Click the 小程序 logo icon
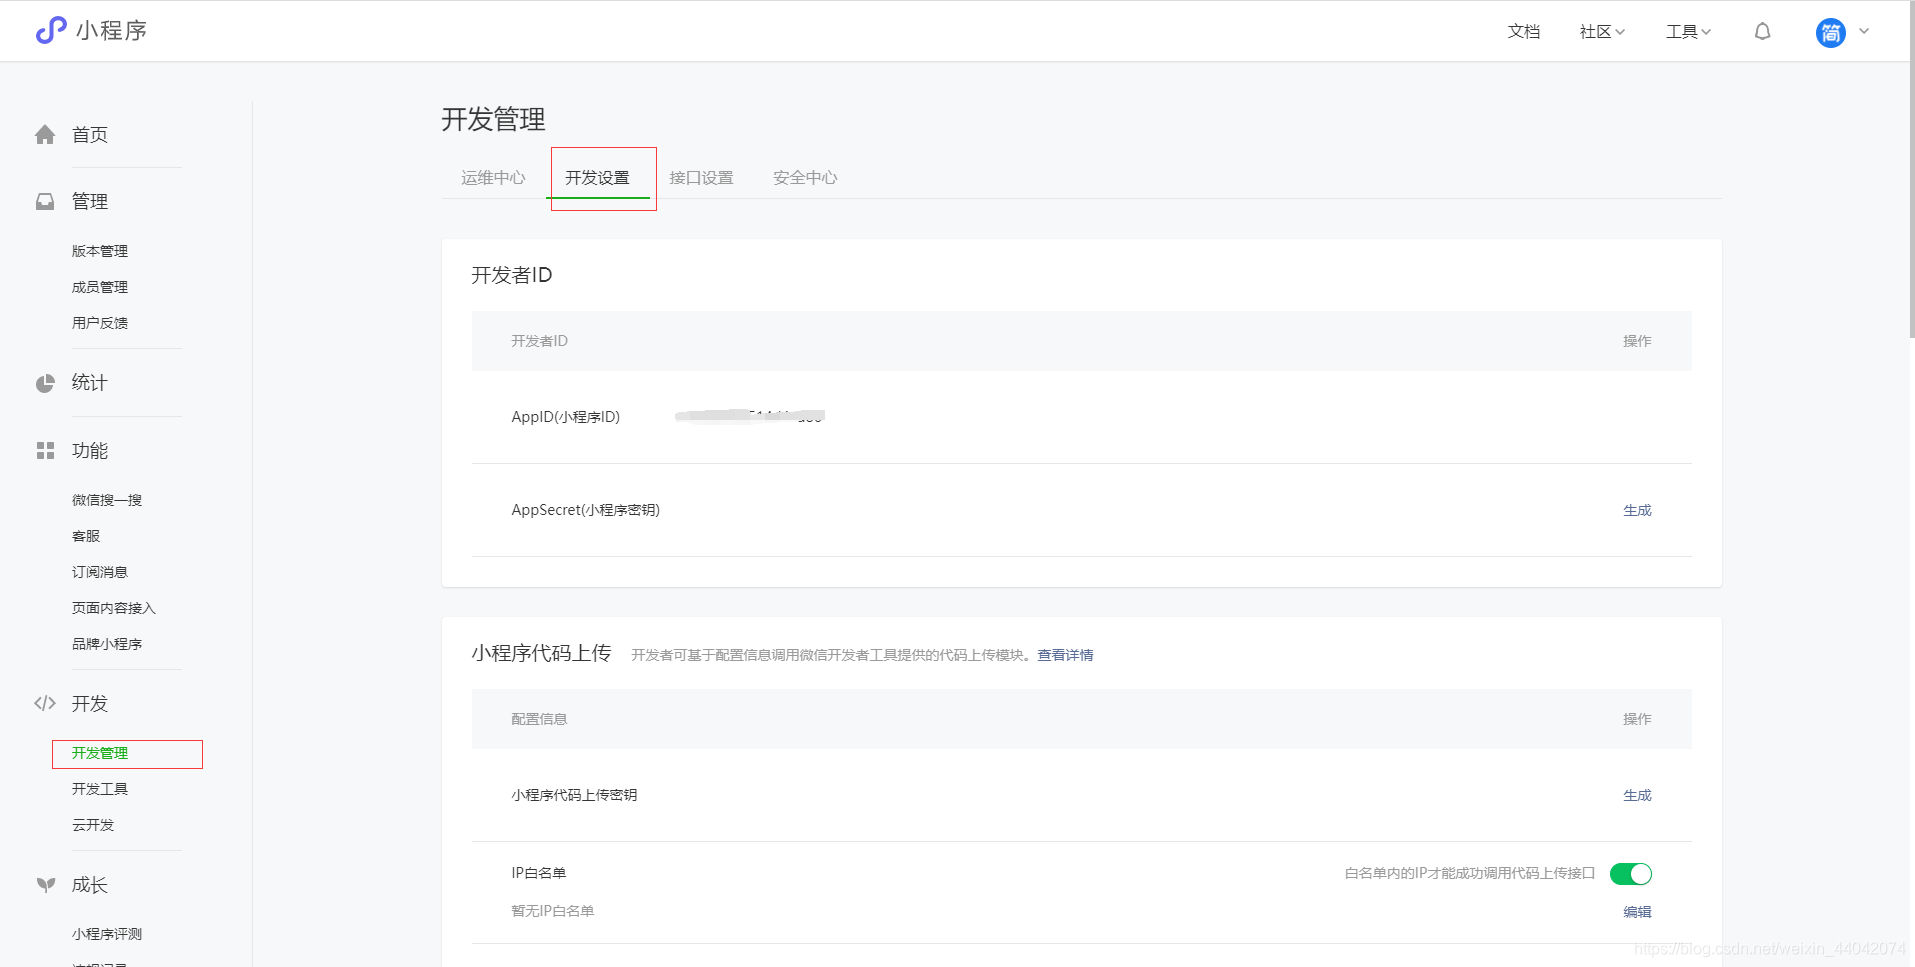1915x967 pixels. pyautogui.click(x=51, y=31)
